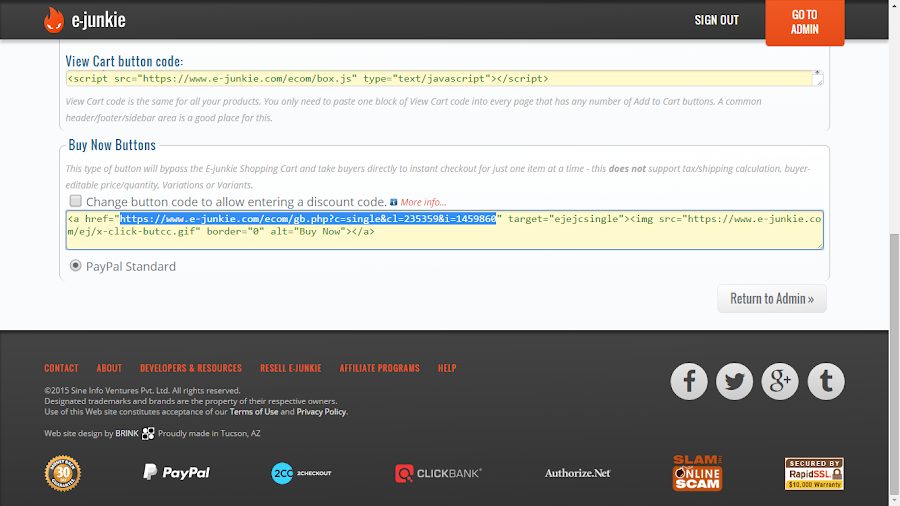Screen dimensions: 900x506
Task: Click the ClickBank logo
Action: click(x=439, y=473)
